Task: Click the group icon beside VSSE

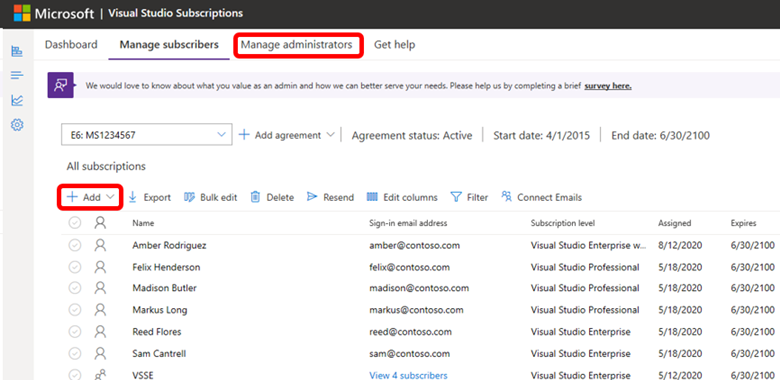Action: click(x=100, y=375)
